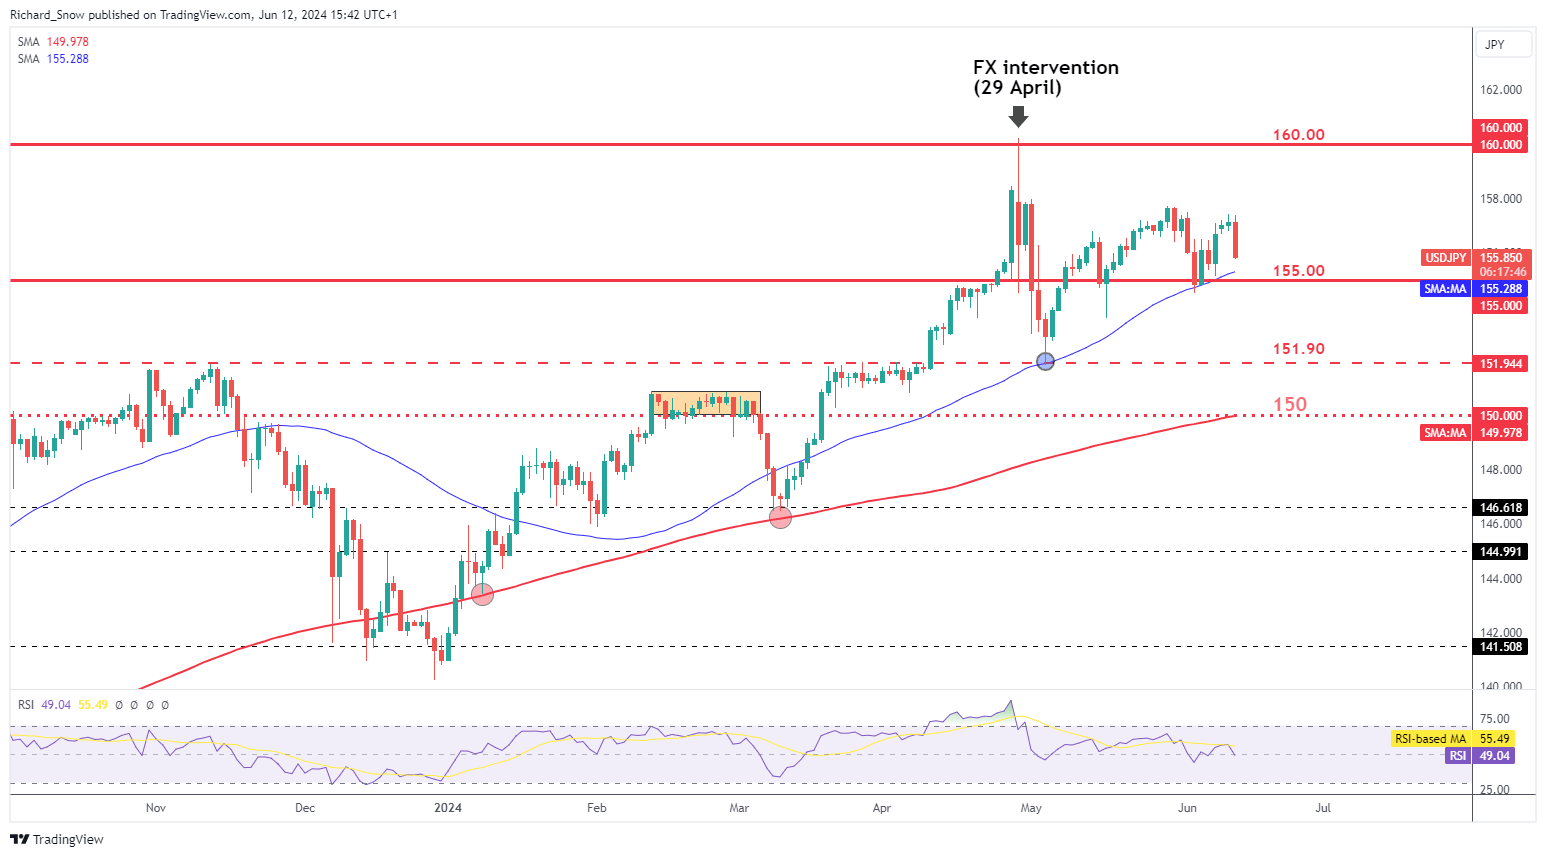Click the purple RSI 49.04 axis label

(x=1480, y=756)
